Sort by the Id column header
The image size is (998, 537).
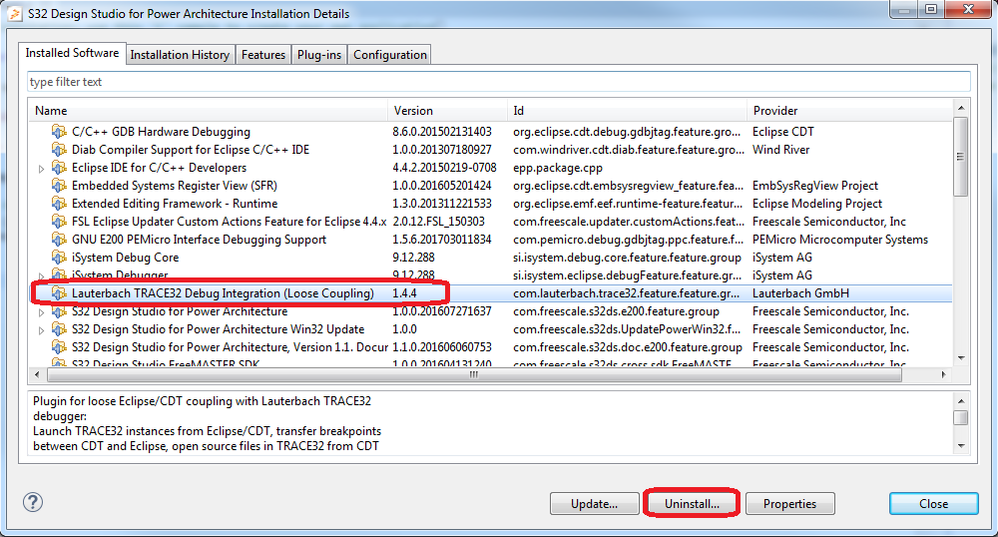point(627,111)
